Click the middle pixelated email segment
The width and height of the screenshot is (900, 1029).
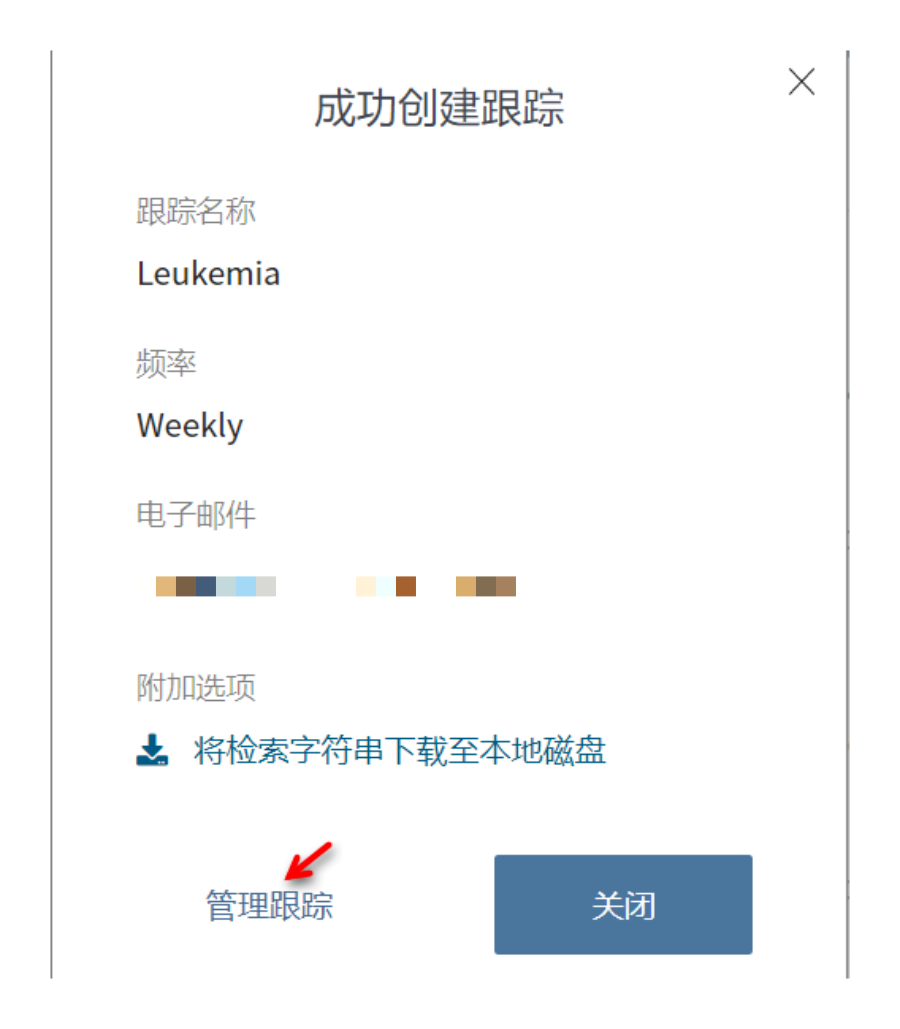pyautogui.click(x=386, y=586)
